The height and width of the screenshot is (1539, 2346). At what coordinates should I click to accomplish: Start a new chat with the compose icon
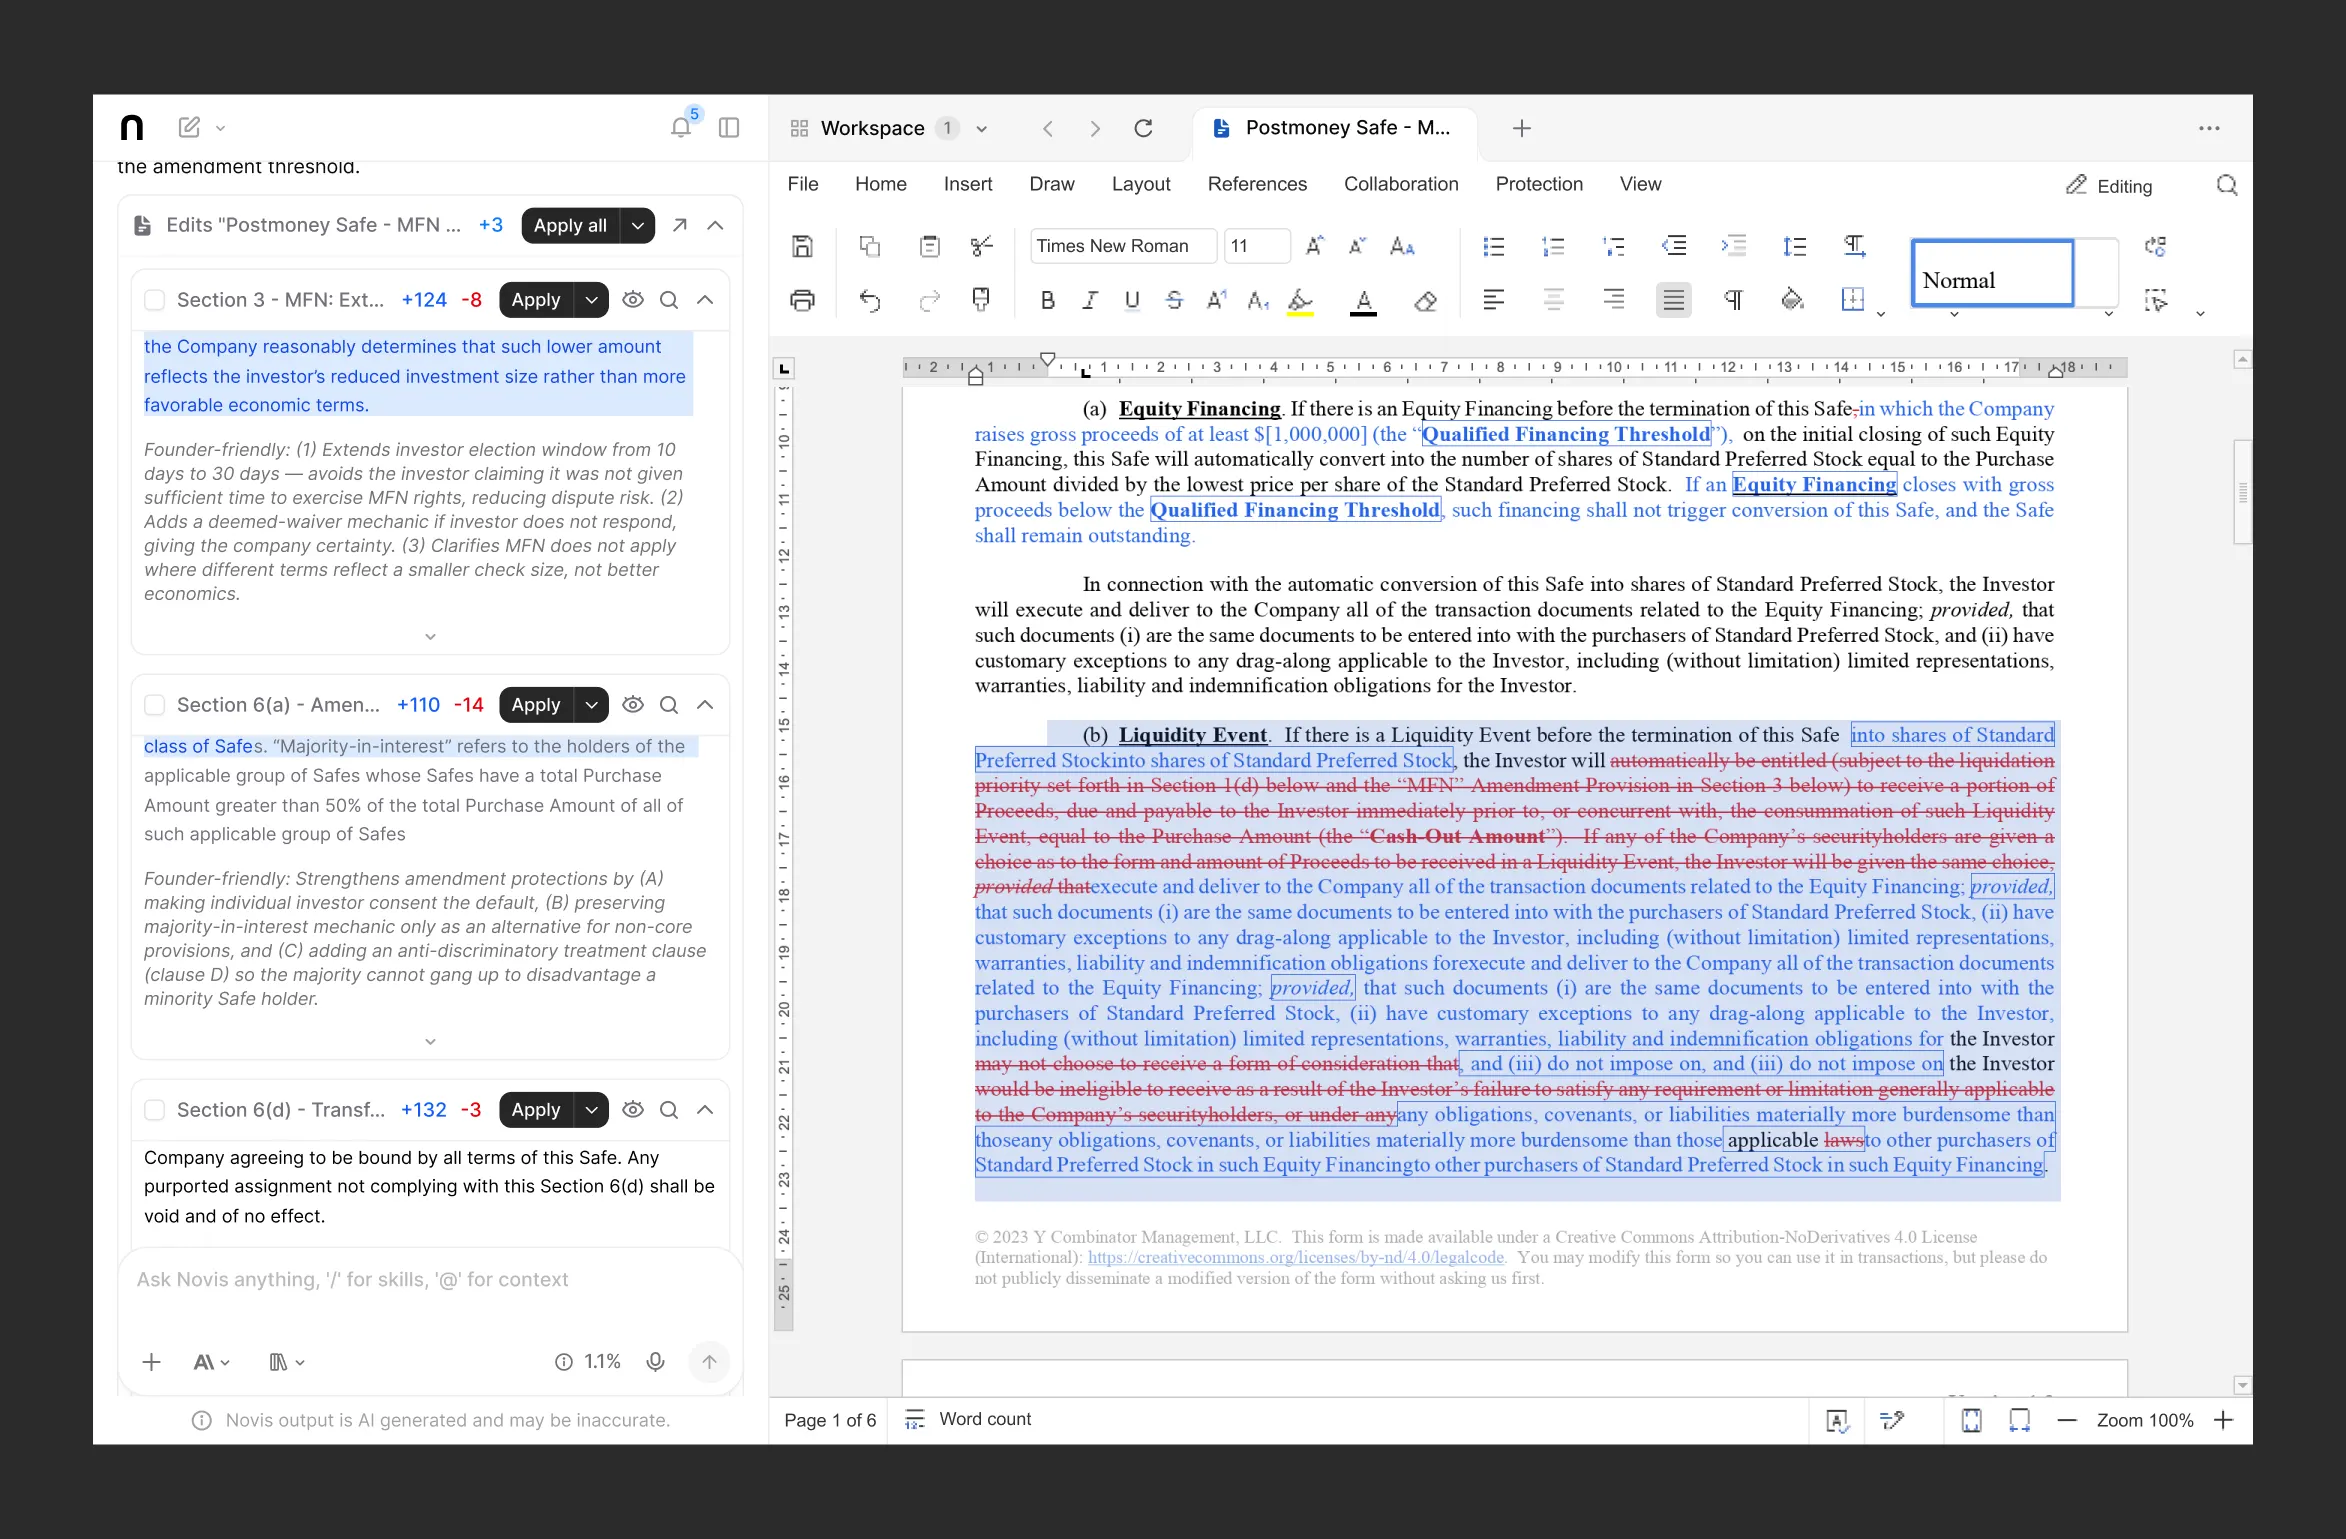pos(189,128)
